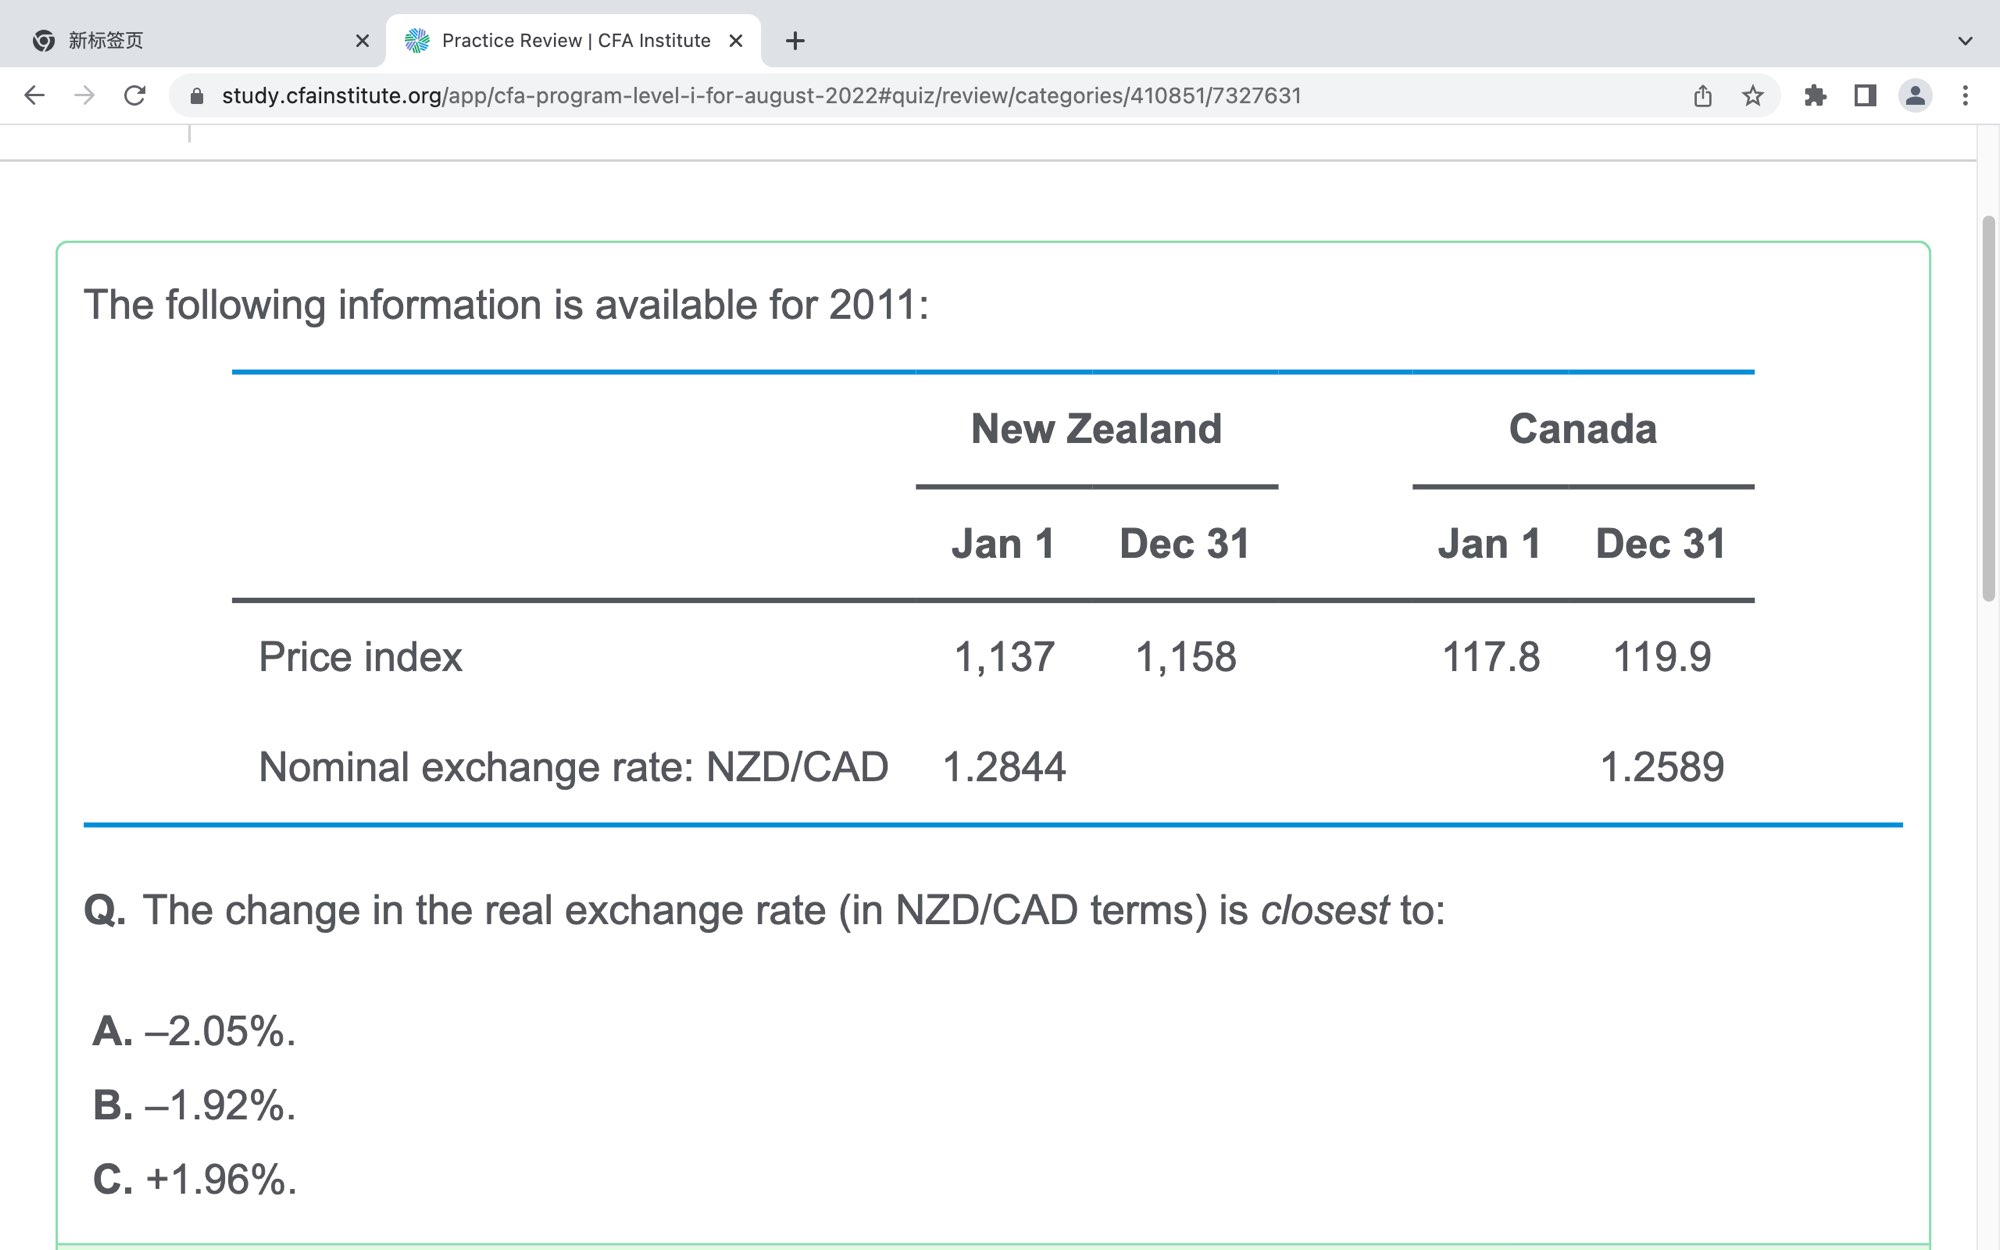
Task: Close the Practice Review tab
Action: pyautogui.click(x=736, y=41)
